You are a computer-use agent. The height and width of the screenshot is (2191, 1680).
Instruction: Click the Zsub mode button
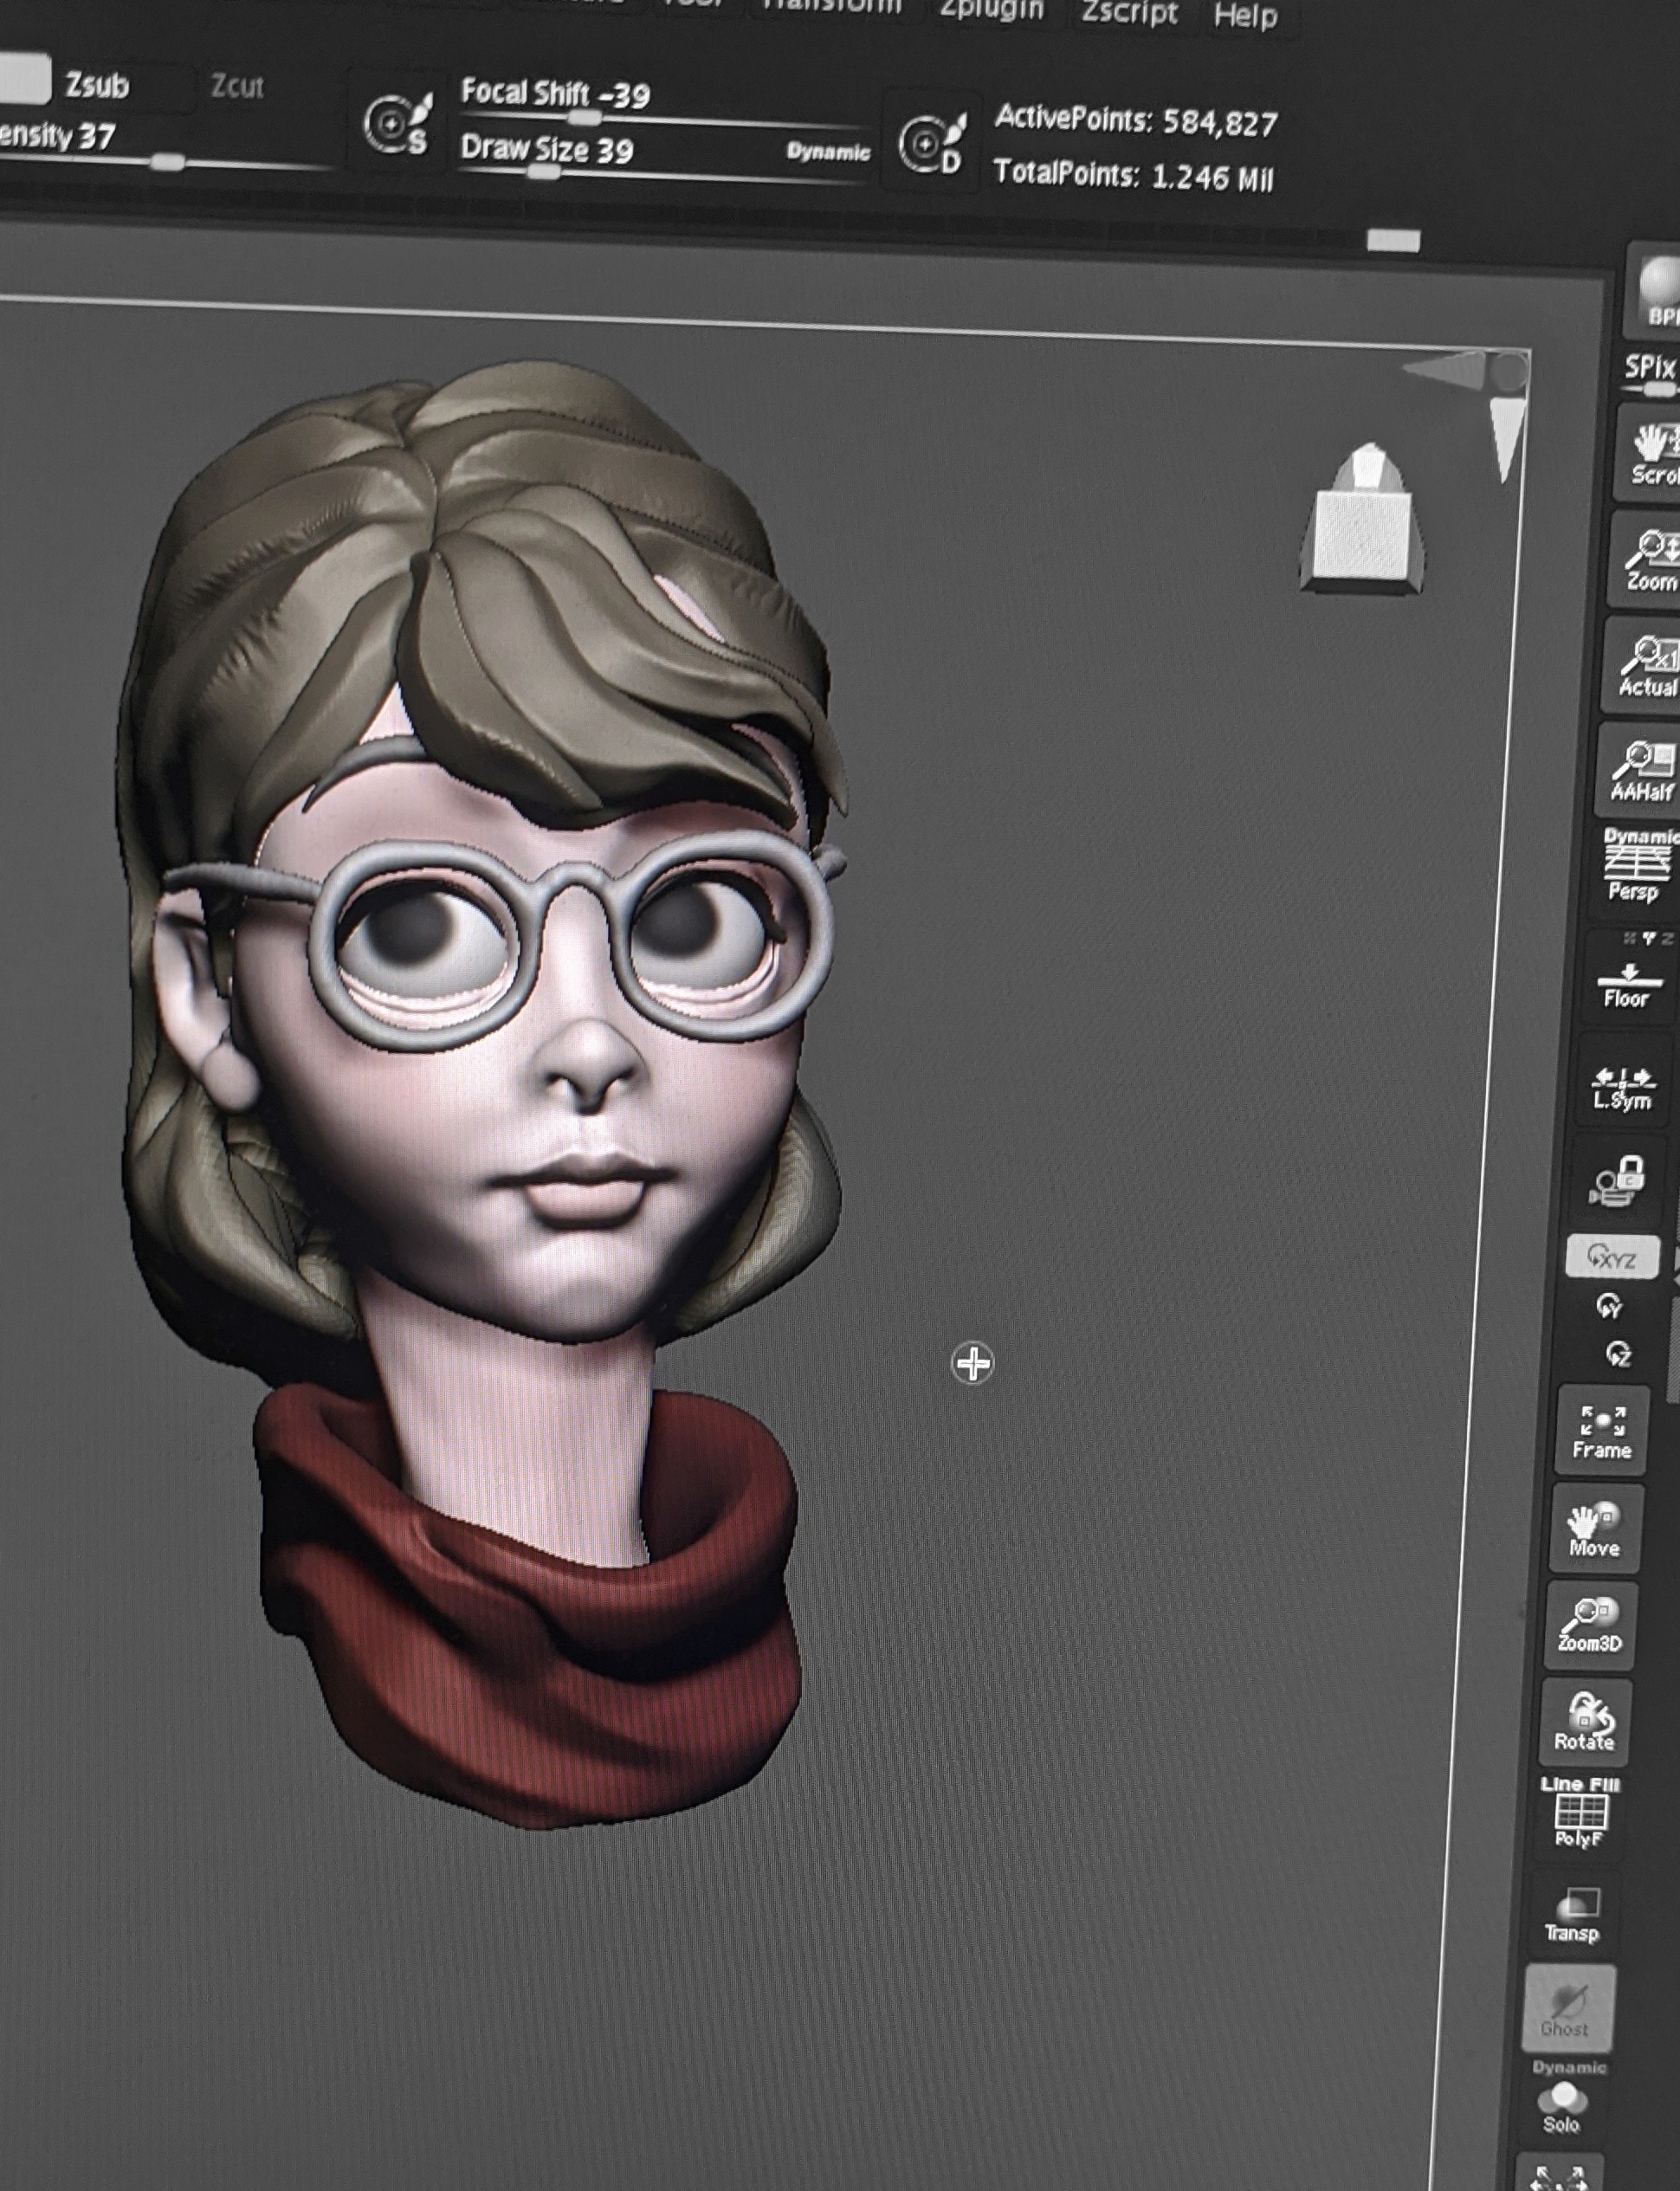tap(97, 85)
